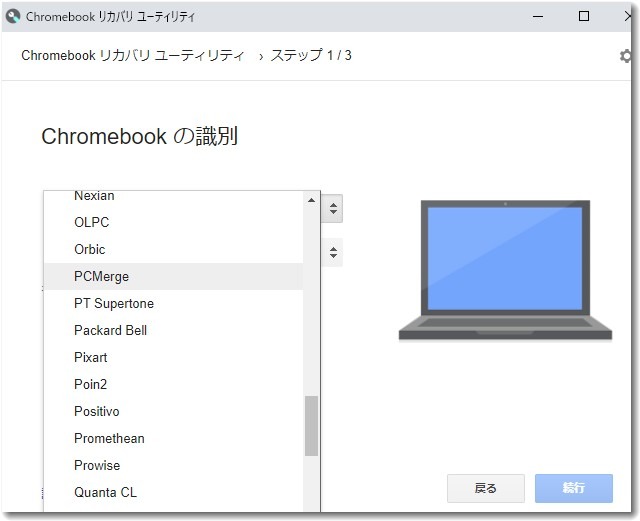Select Nexian from the manufacturer list
Image resolution: width=640 pixels, height=521 pixels.
tap(173, 196)
